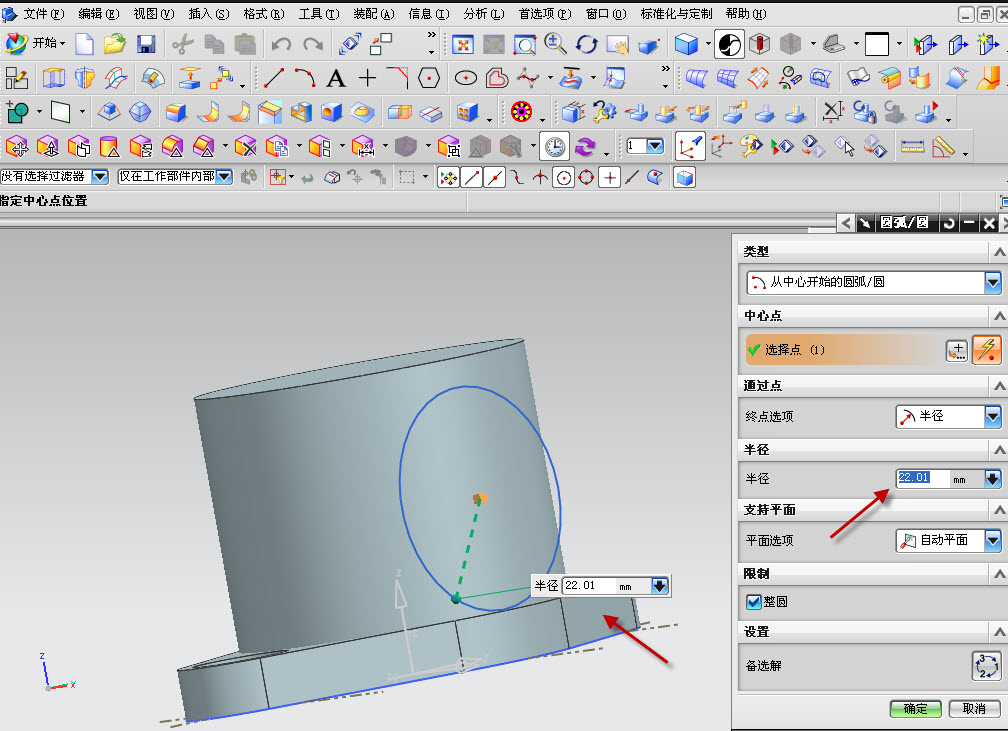Toggle the enable snap points icon
This screenshot has width=1008, height=731.
coord(448,177)
